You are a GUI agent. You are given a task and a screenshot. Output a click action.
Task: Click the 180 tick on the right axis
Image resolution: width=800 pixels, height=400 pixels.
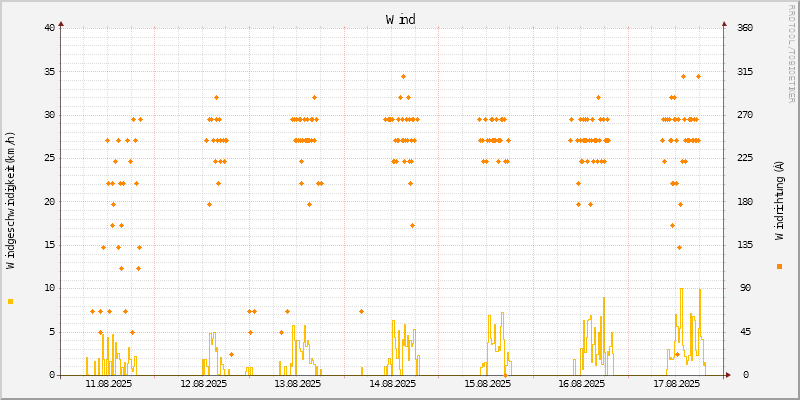pyautogui.click(x=745, y=201)
